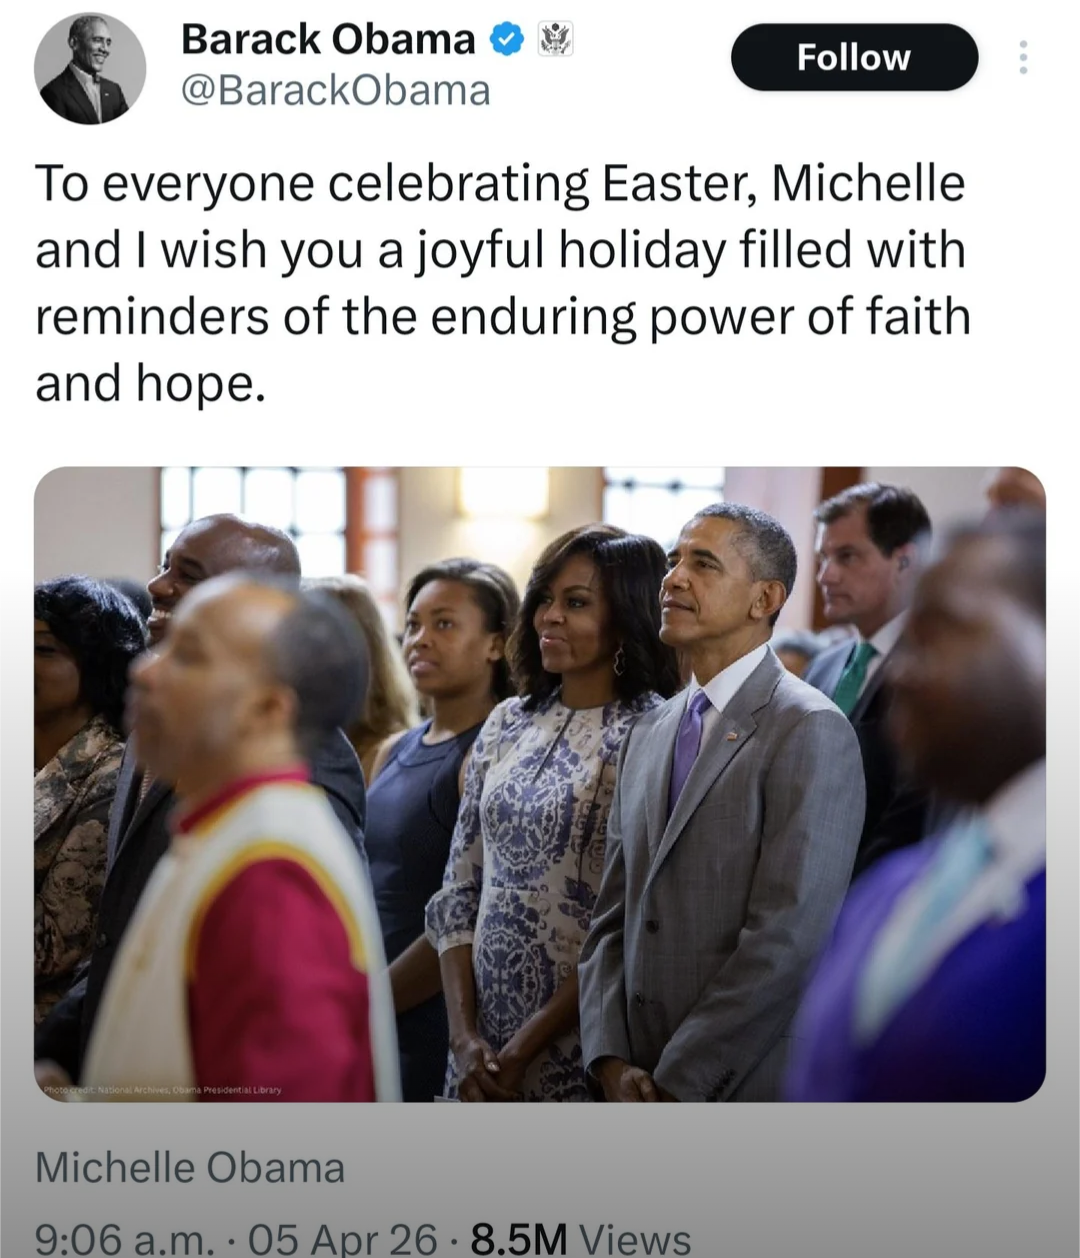
Task: Click the government seal badge icon
Action: tap(555, 40)
